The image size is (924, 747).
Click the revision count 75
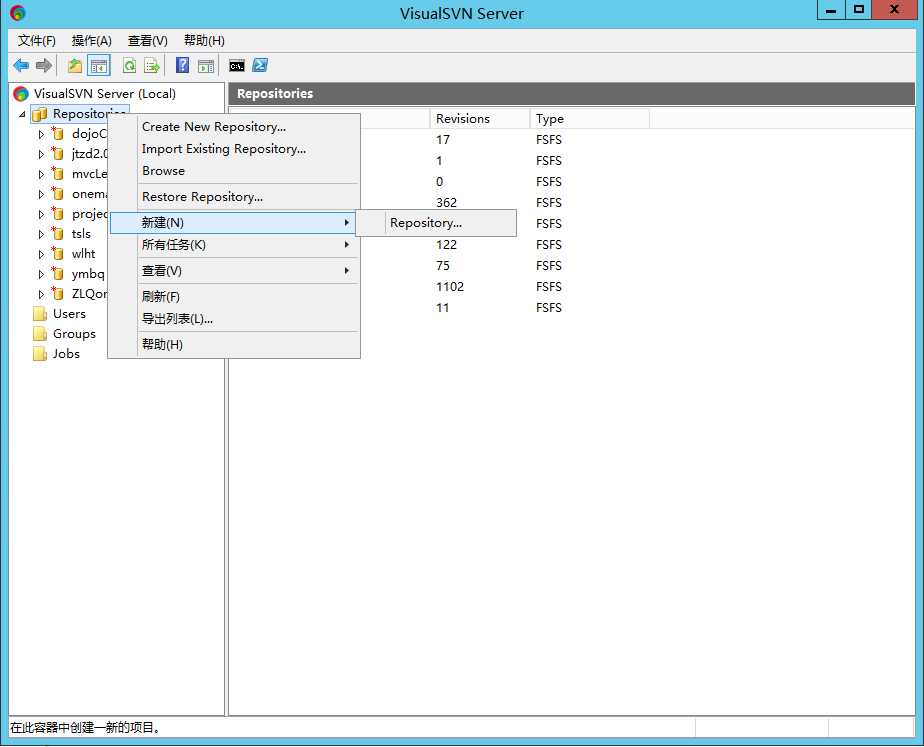pyautogui.click(x=443, y=266)
